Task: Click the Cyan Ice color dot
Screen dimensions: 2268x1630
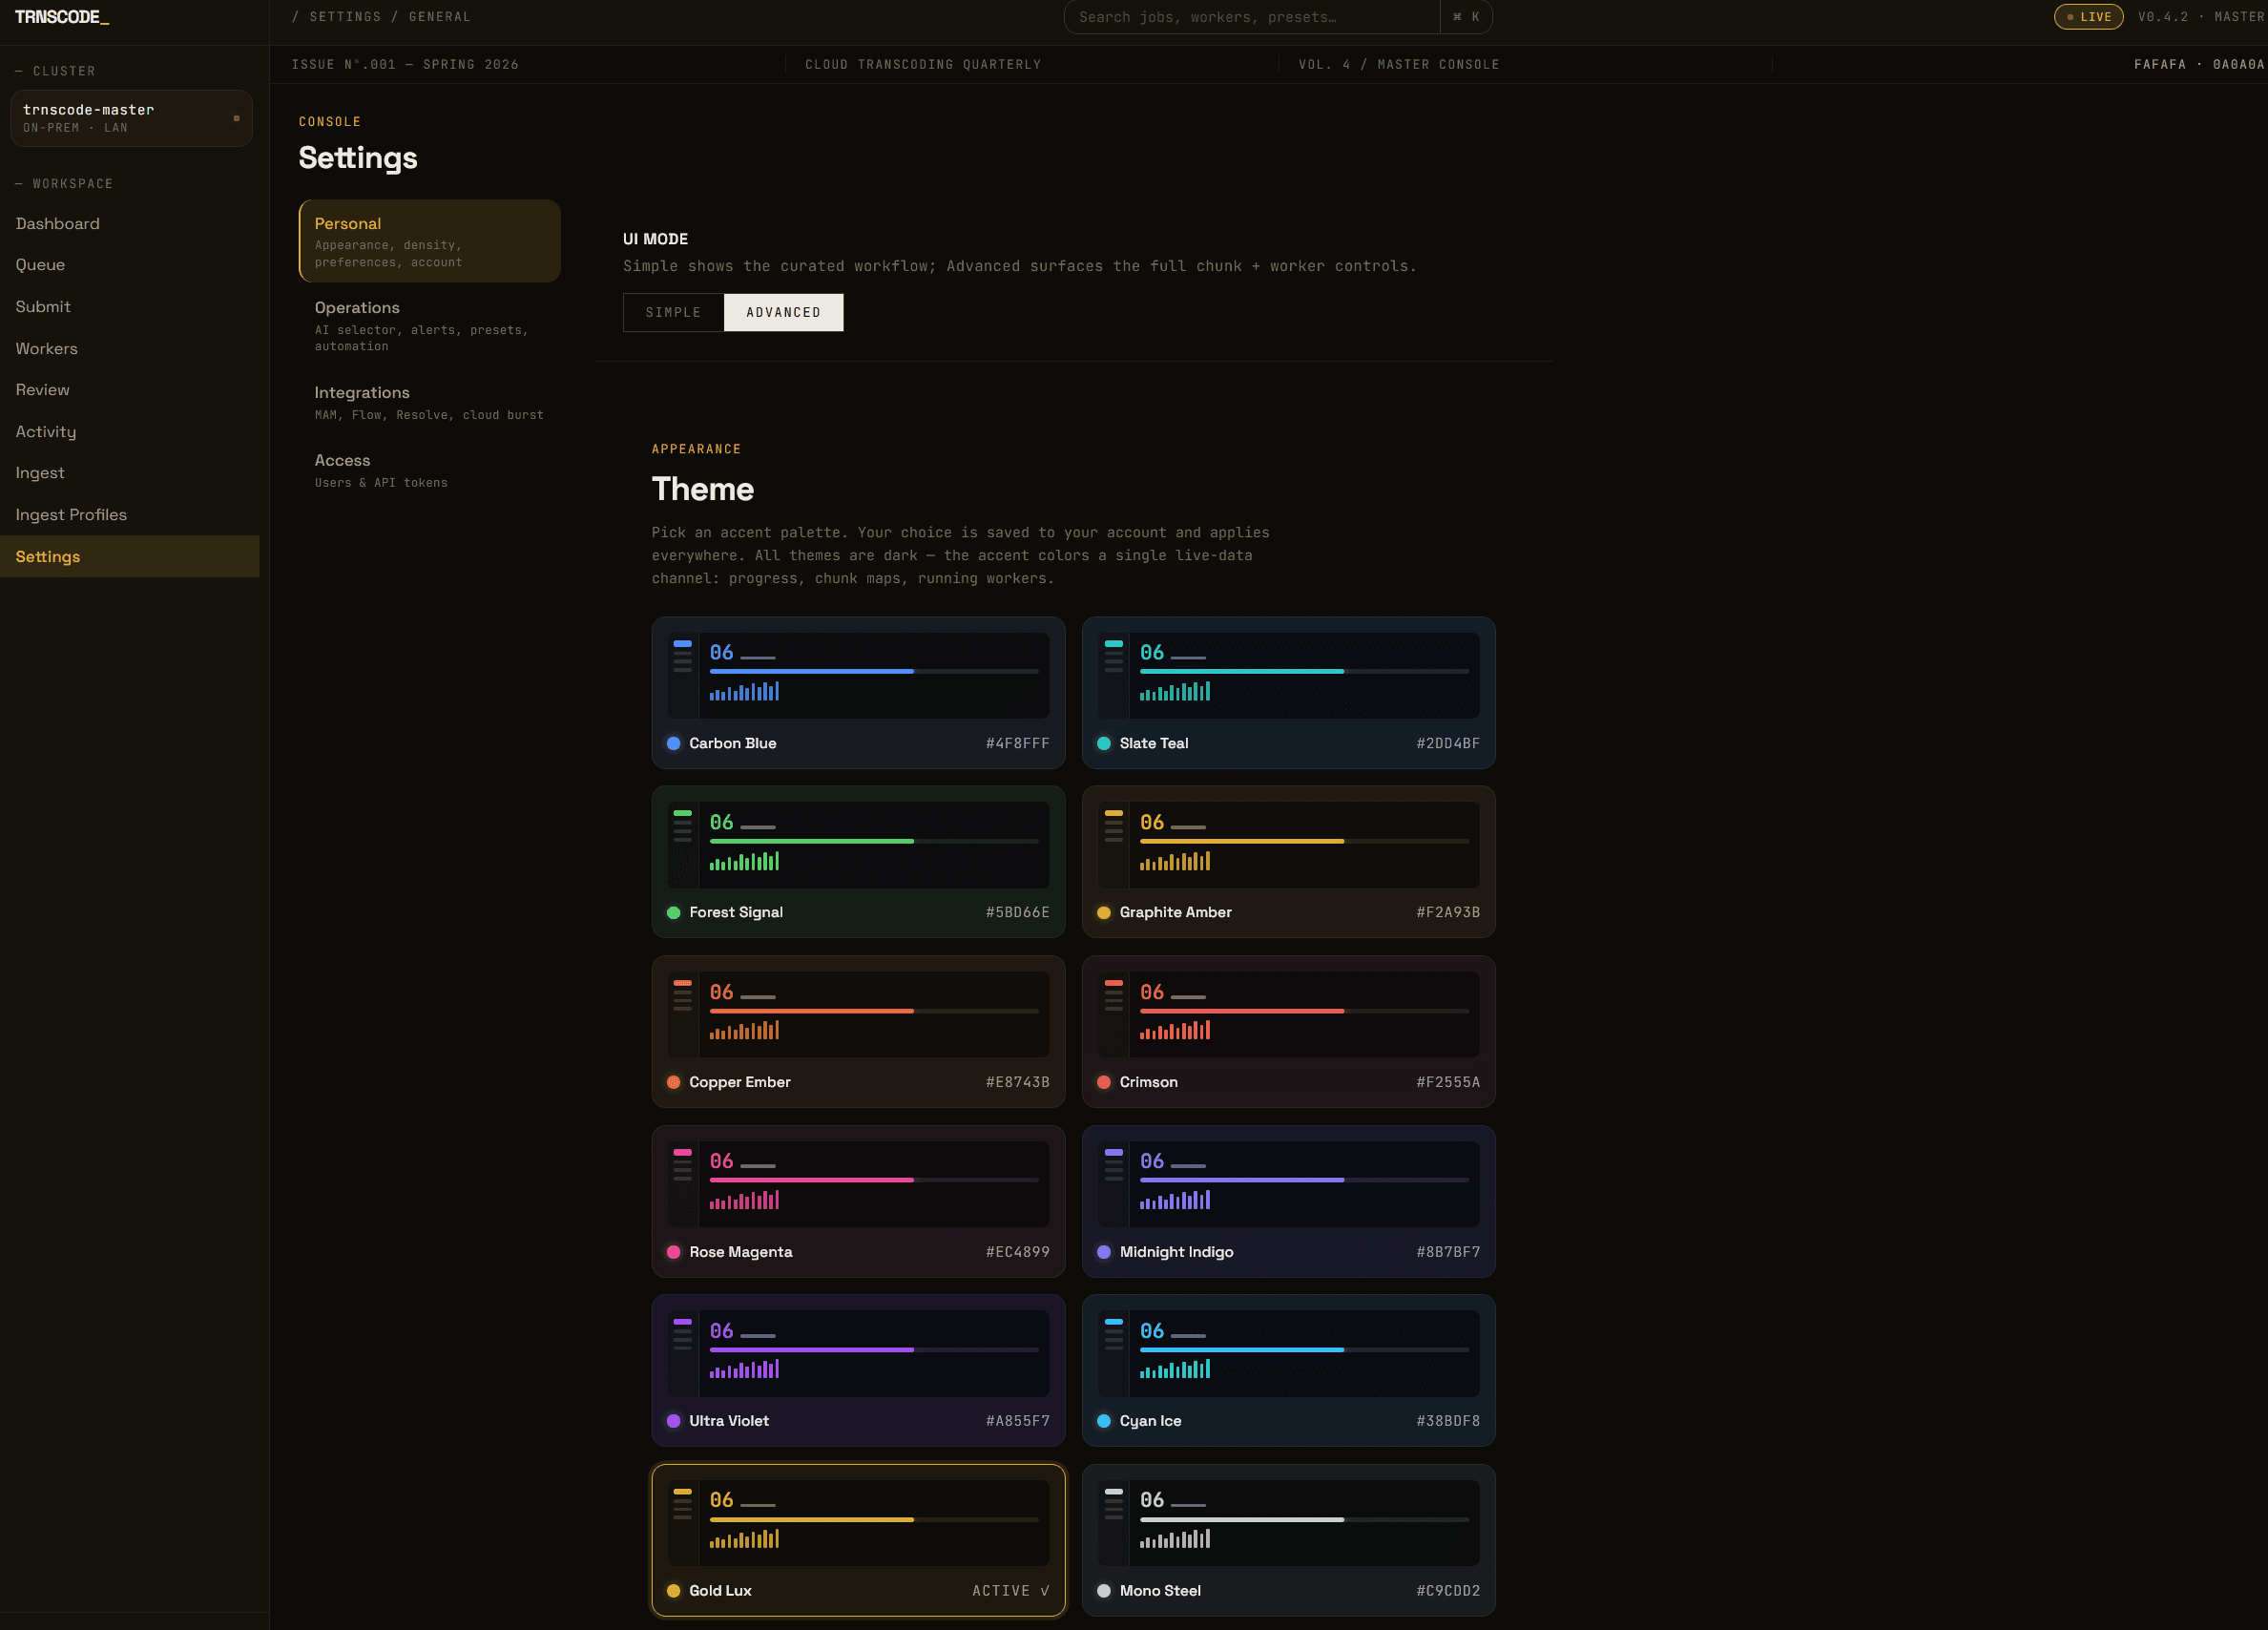Action: point(1103,1421)
